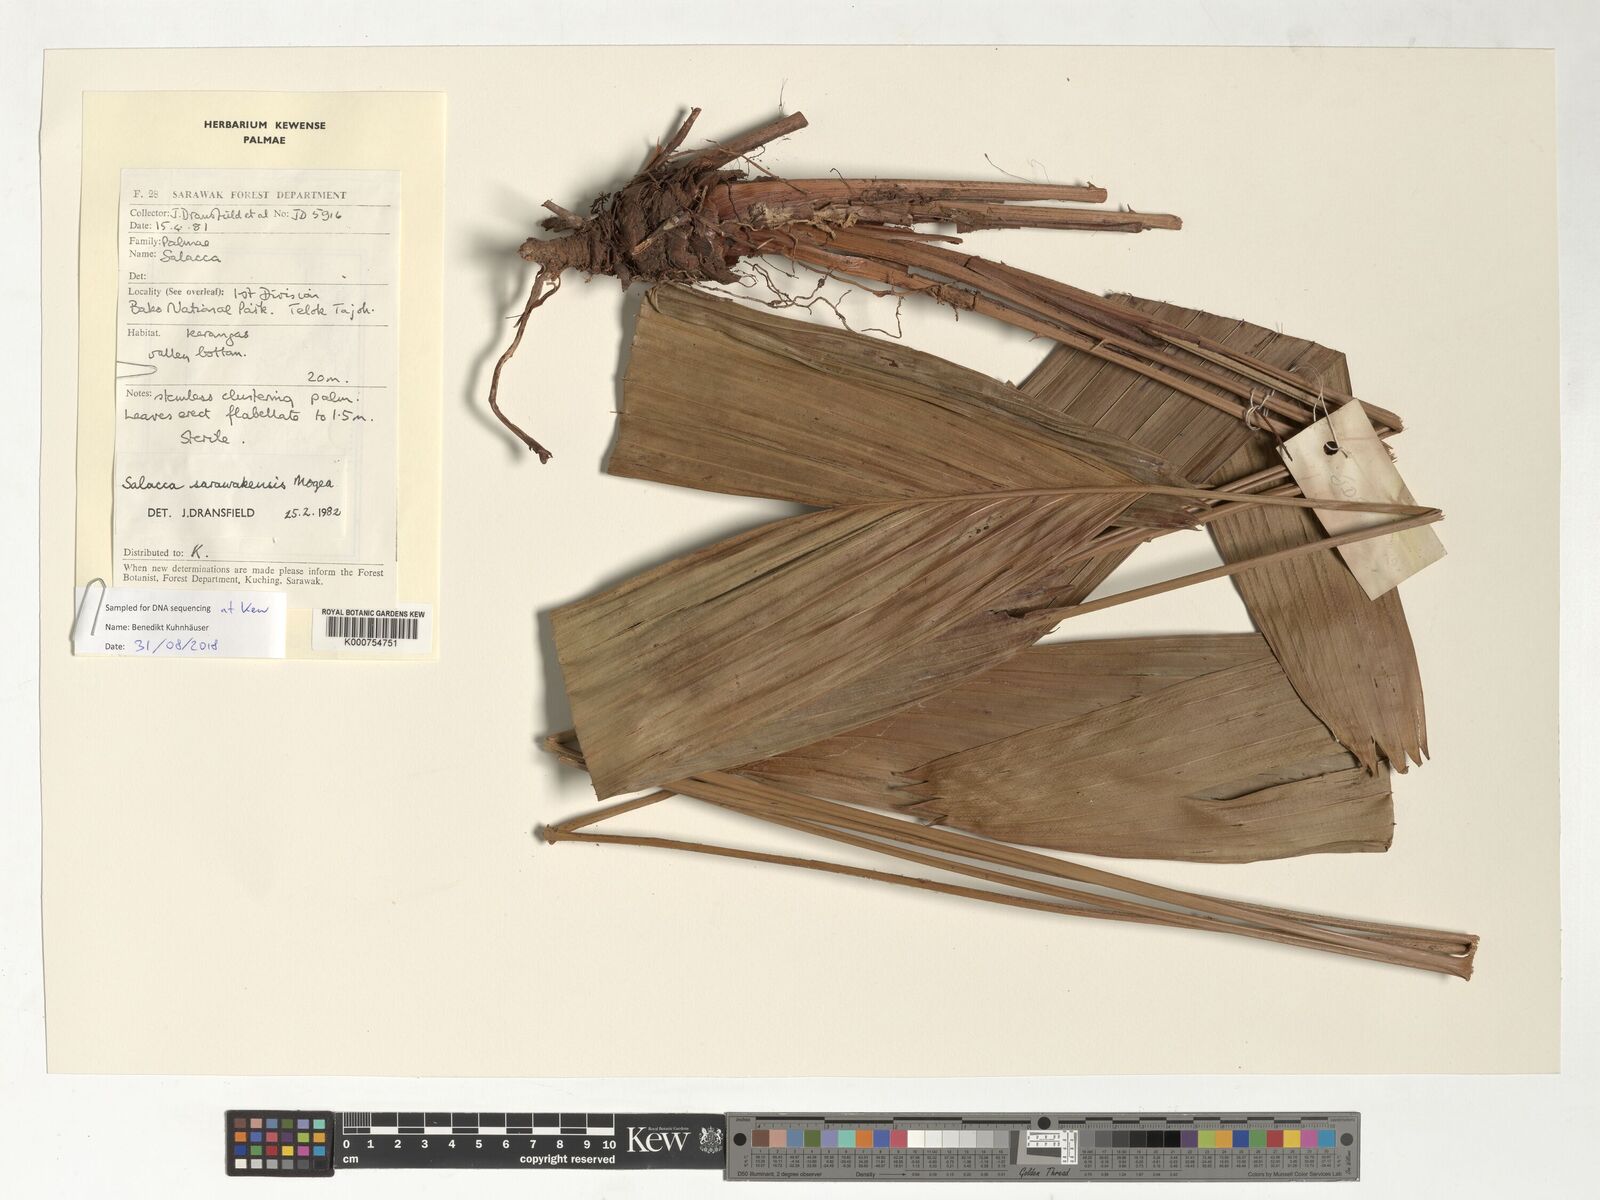Click the Kew logo on the scale bar

(x=657, y=1139)
